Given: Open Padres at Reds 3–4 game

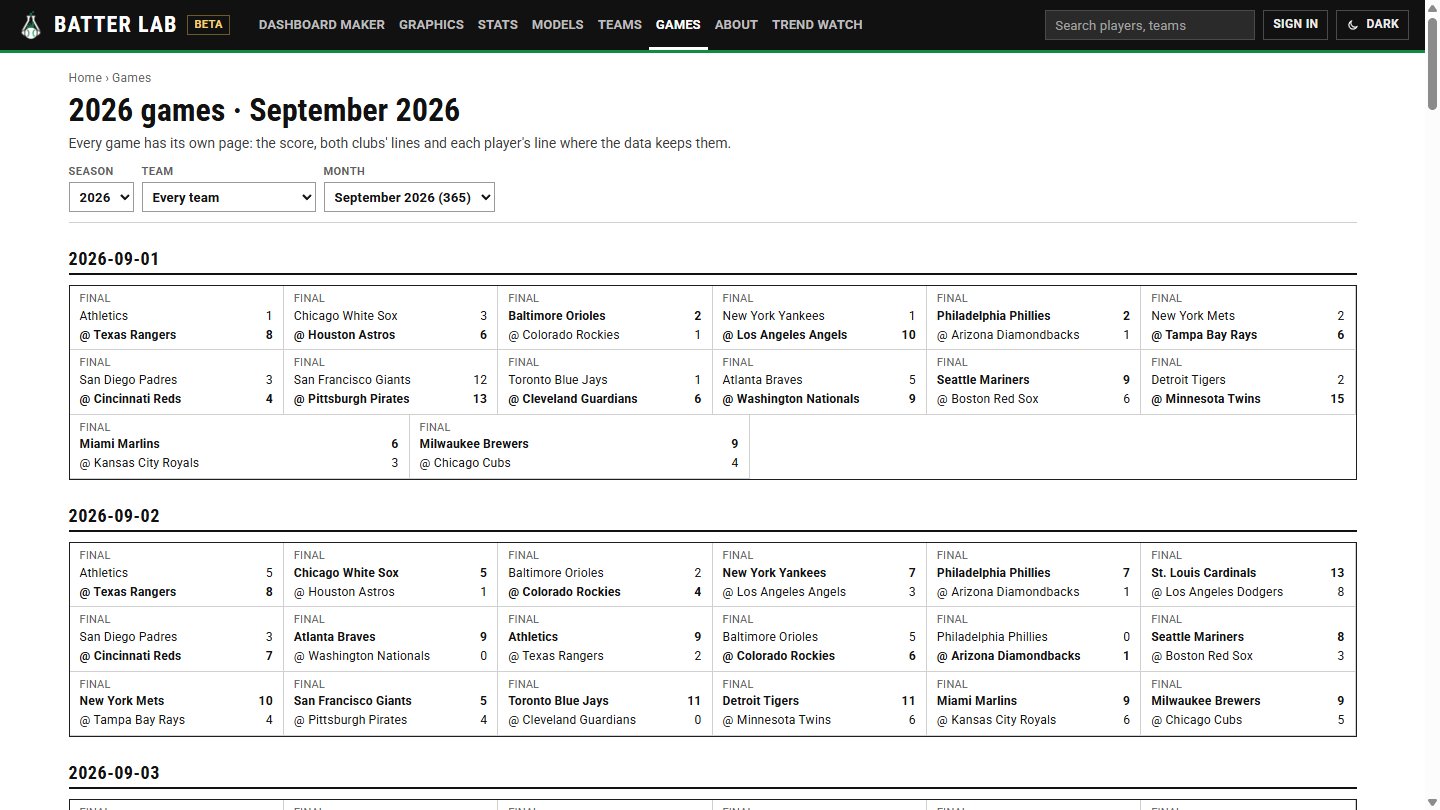Looking at the screenshot, I should click(177, 381).
